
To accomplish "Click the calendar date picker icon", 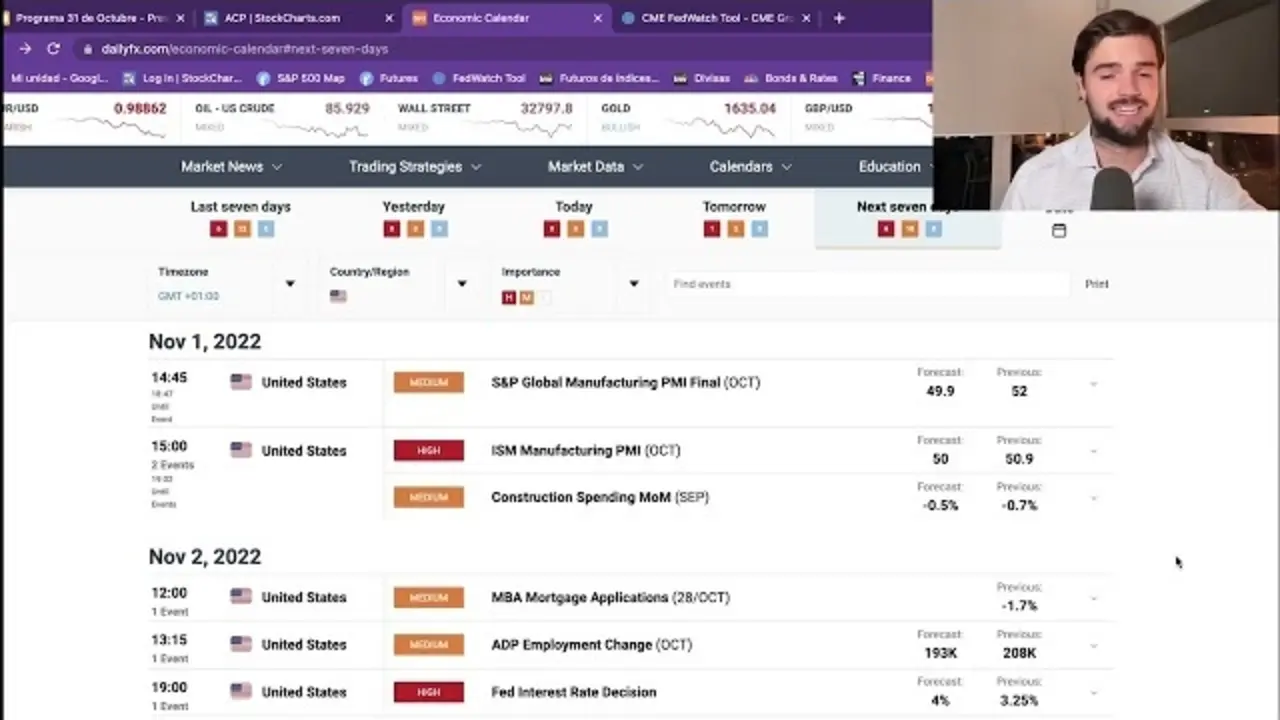I will click(x=1059, y=231).
